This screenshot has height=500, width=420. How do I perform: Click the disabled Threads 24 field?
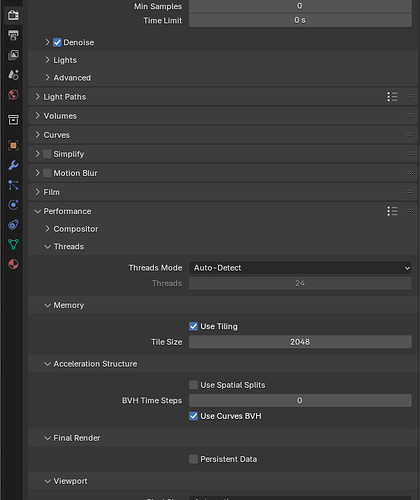[300, 283]
